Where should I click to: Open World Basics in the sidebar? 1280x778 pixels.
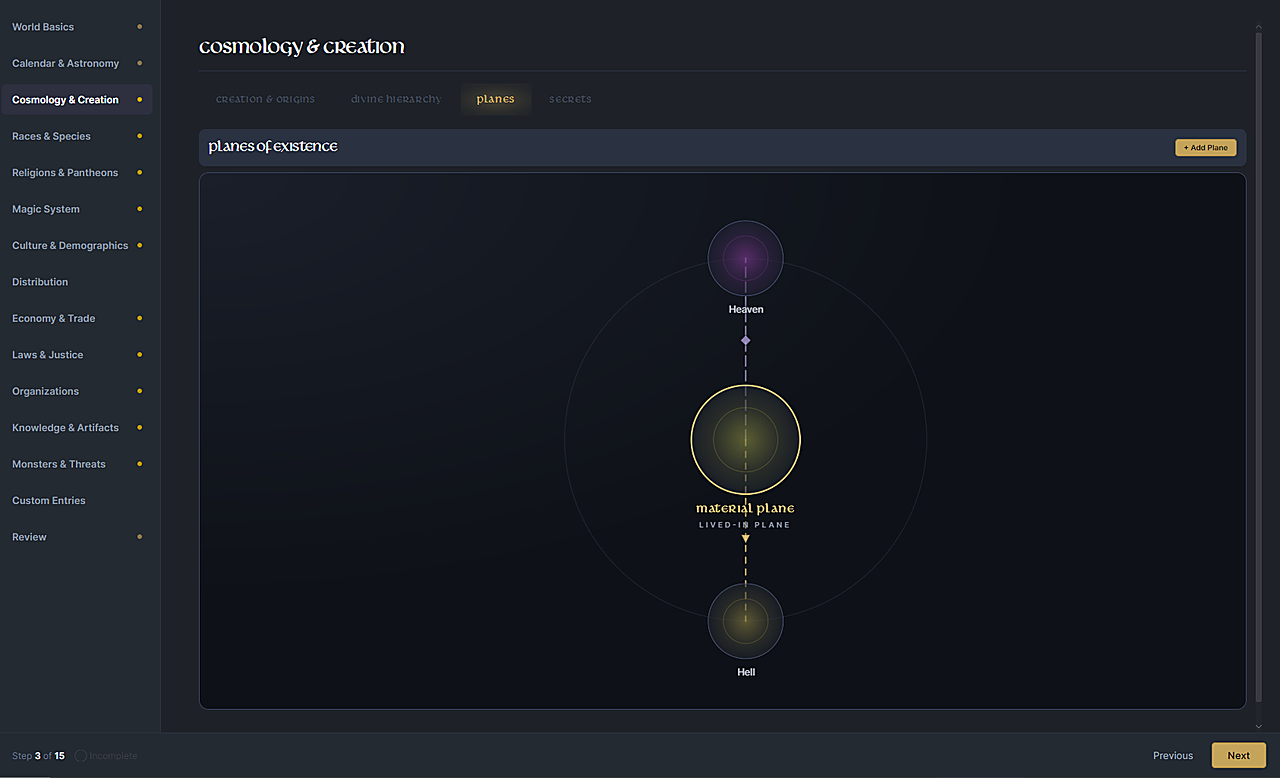coord(76,27)
